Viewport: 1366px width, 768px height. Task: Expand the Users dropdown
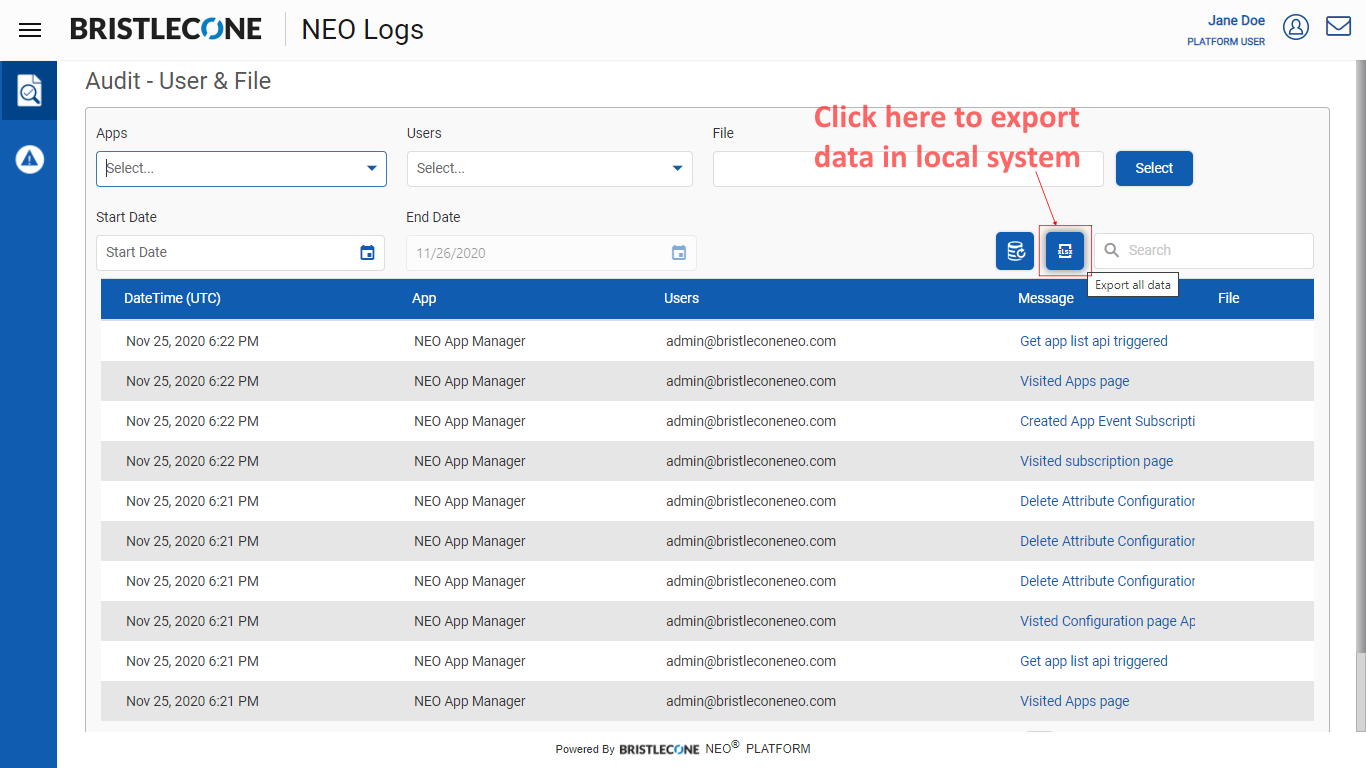point(677,169)
